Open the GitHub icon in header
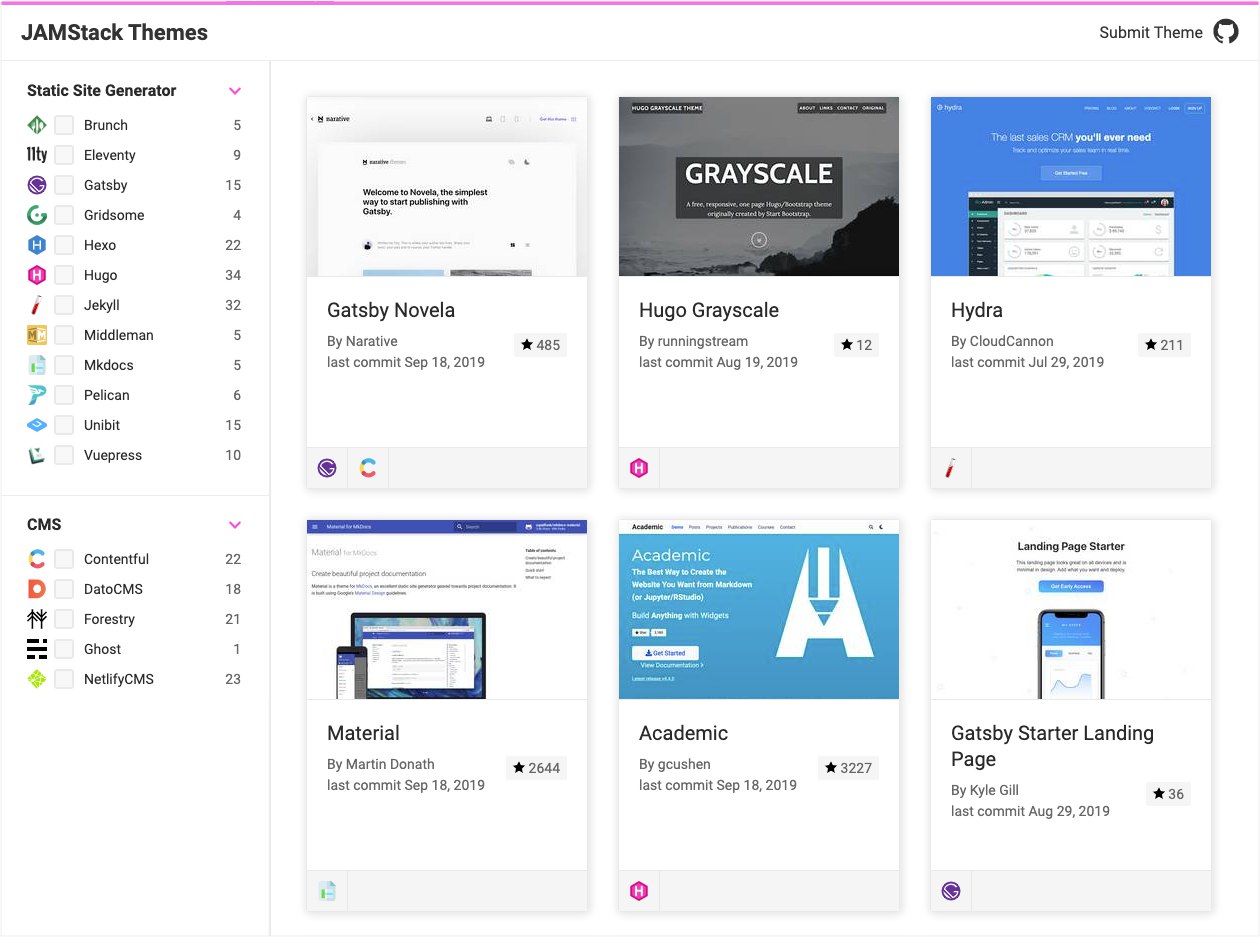 1226,32
